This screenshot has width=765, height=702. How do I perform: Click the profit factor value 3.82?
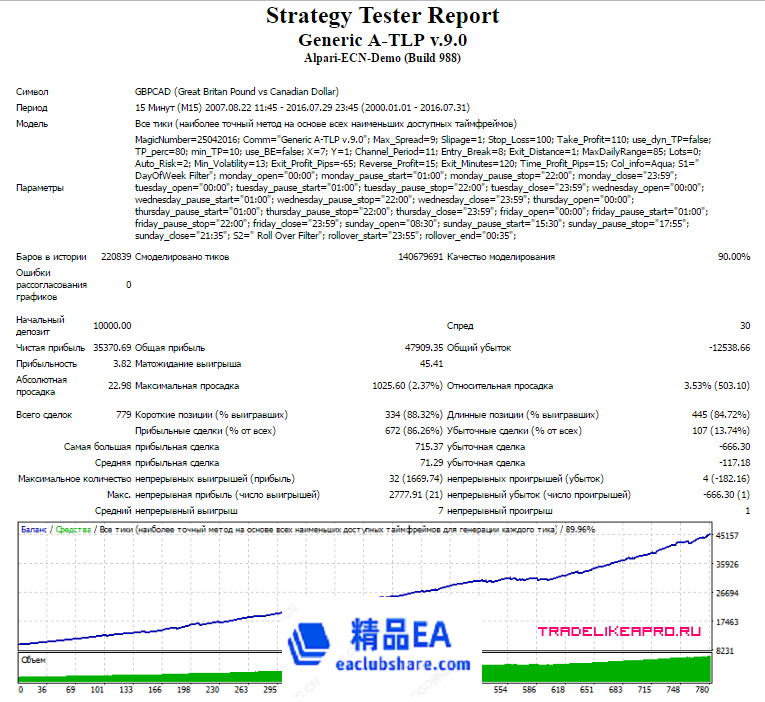[122, 364]
